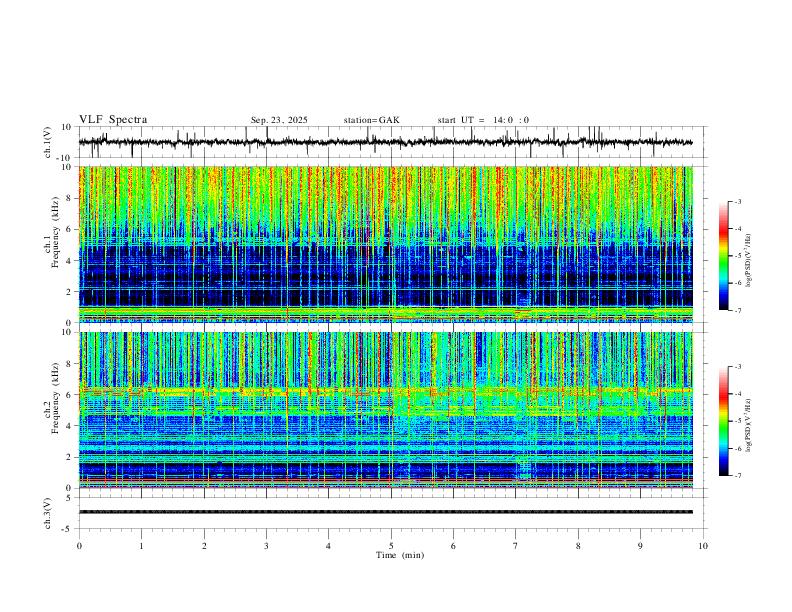
Task: Click the ch.3 flat signal trace
Action: click(385, 512)
